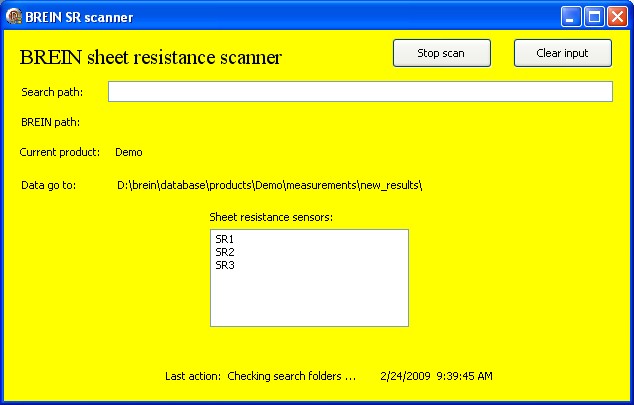Click the Clear input button
This screenshot has width=634, height=405.
click(x=562, y=53)
